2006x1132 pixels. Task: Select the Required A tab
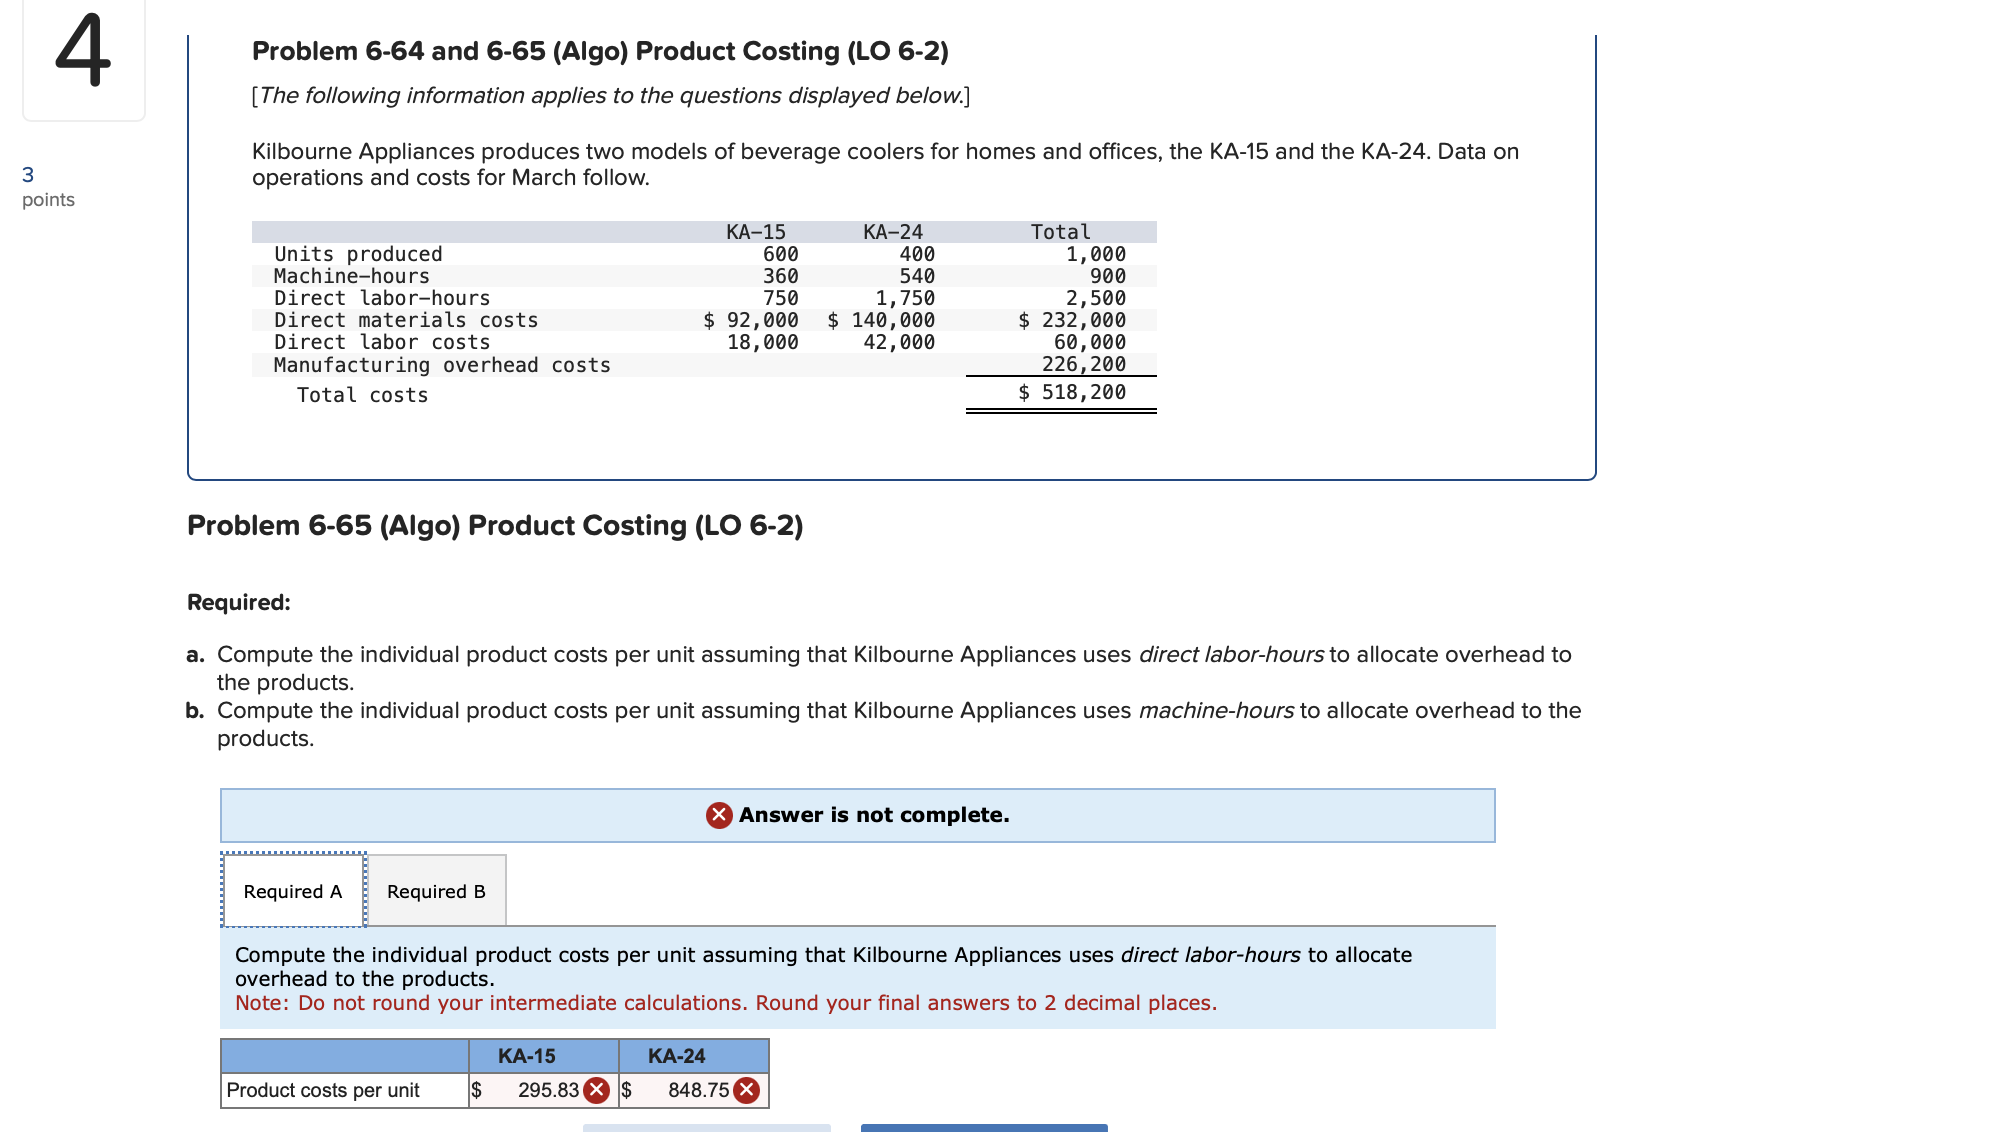[292, 889]
